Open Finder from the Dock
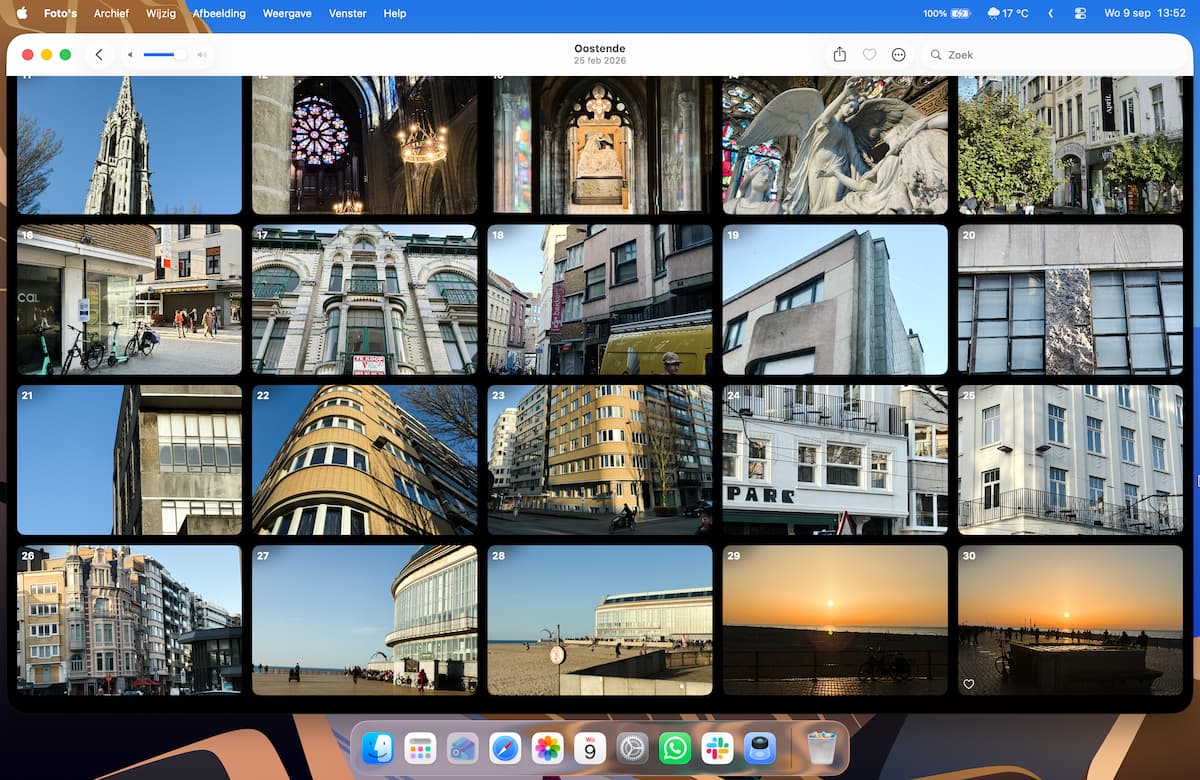This screenshot has width=1200, height=780. (377, 748)
